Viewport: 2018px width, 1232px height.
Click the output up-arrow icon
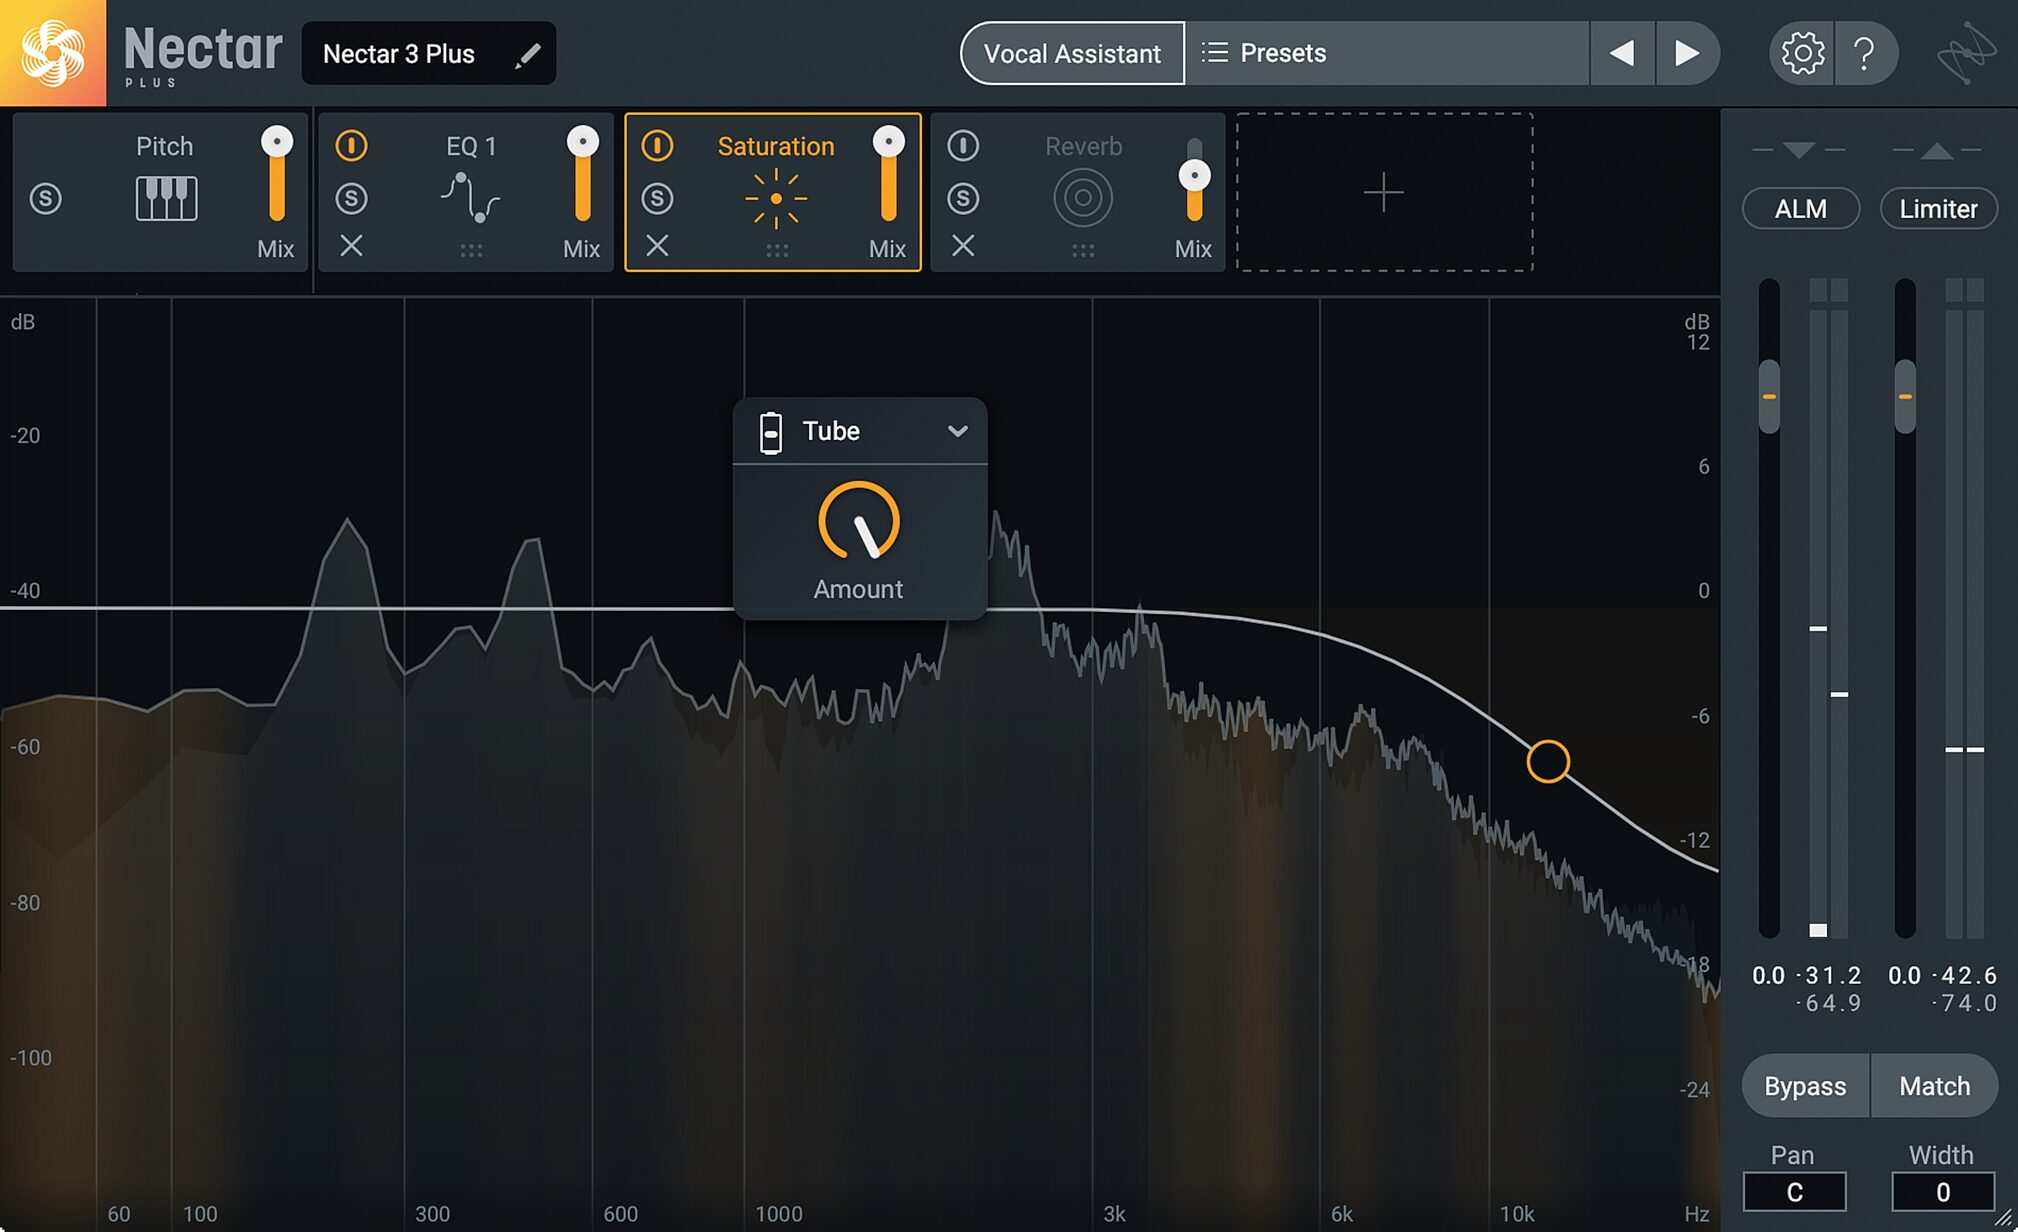1937,150
